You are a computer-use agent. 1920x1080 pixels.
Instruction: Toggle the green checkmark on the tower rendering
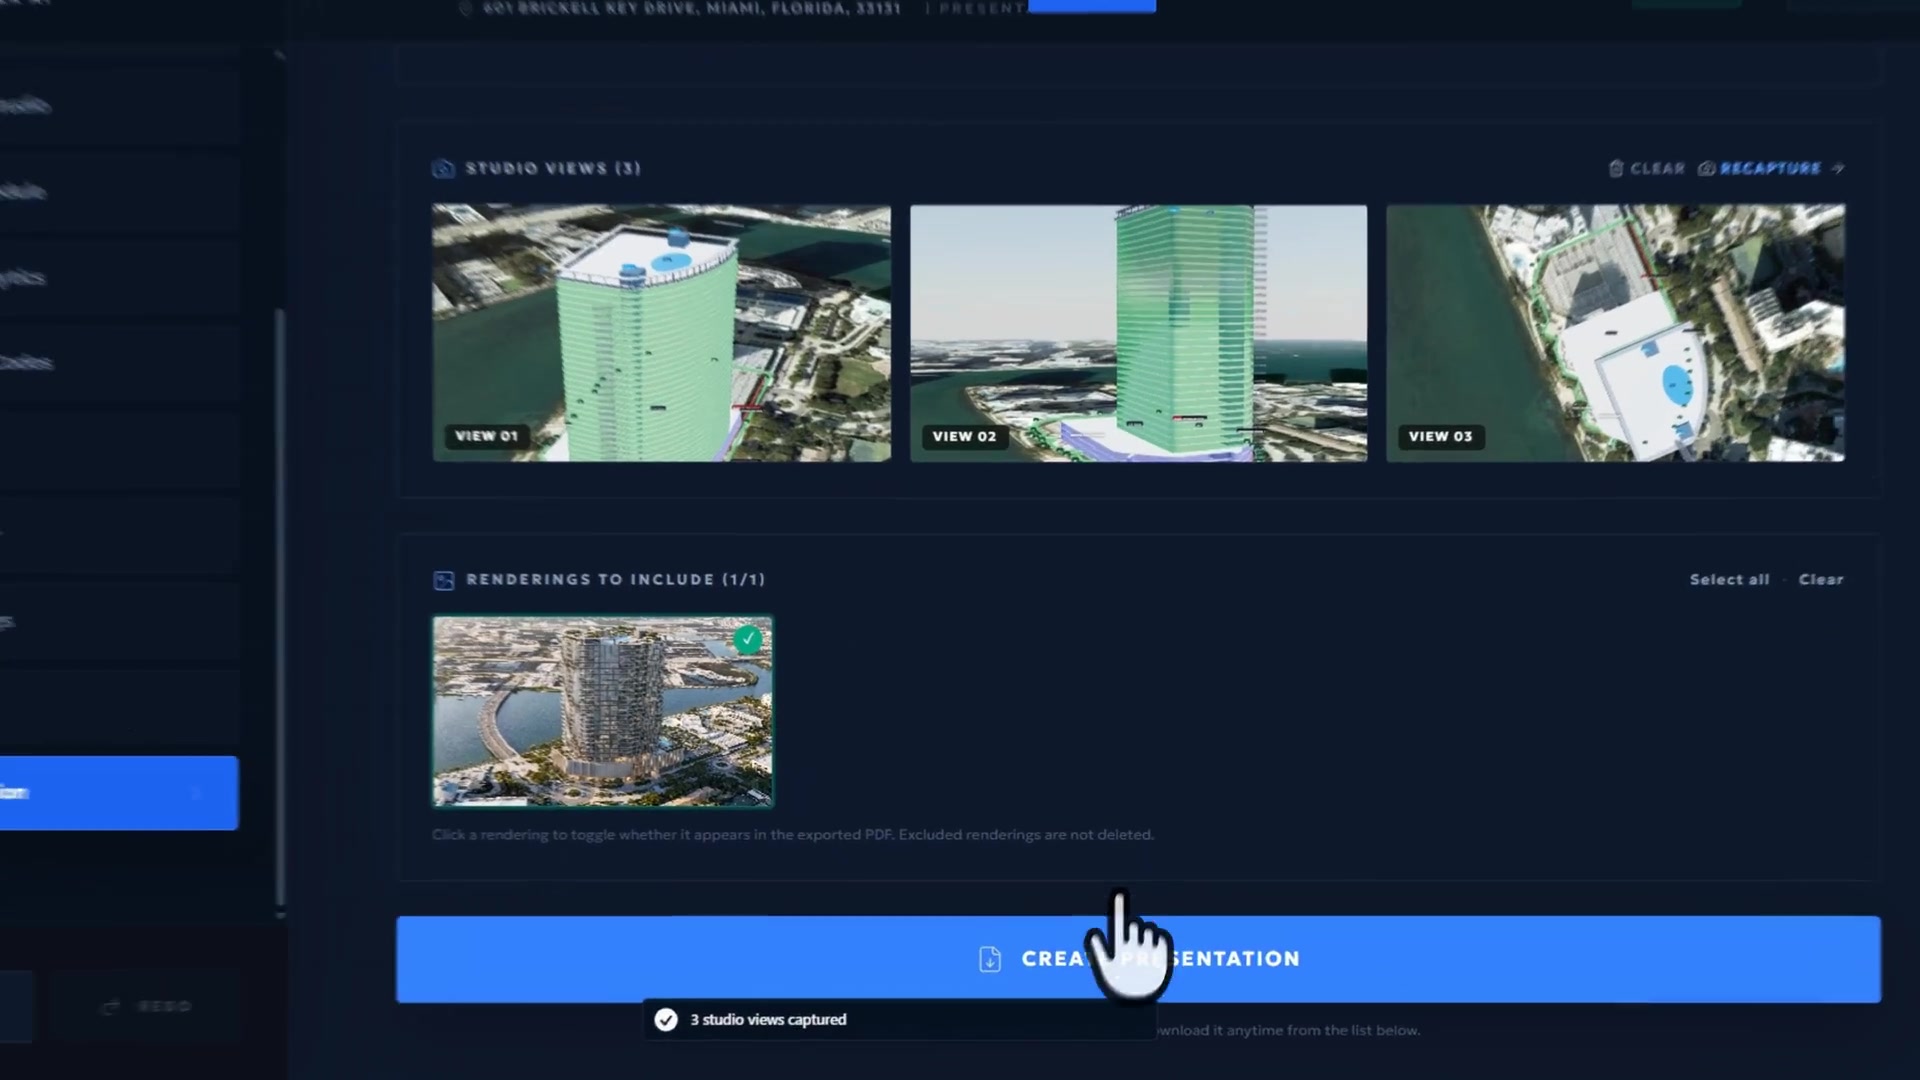tap(748, 639)
